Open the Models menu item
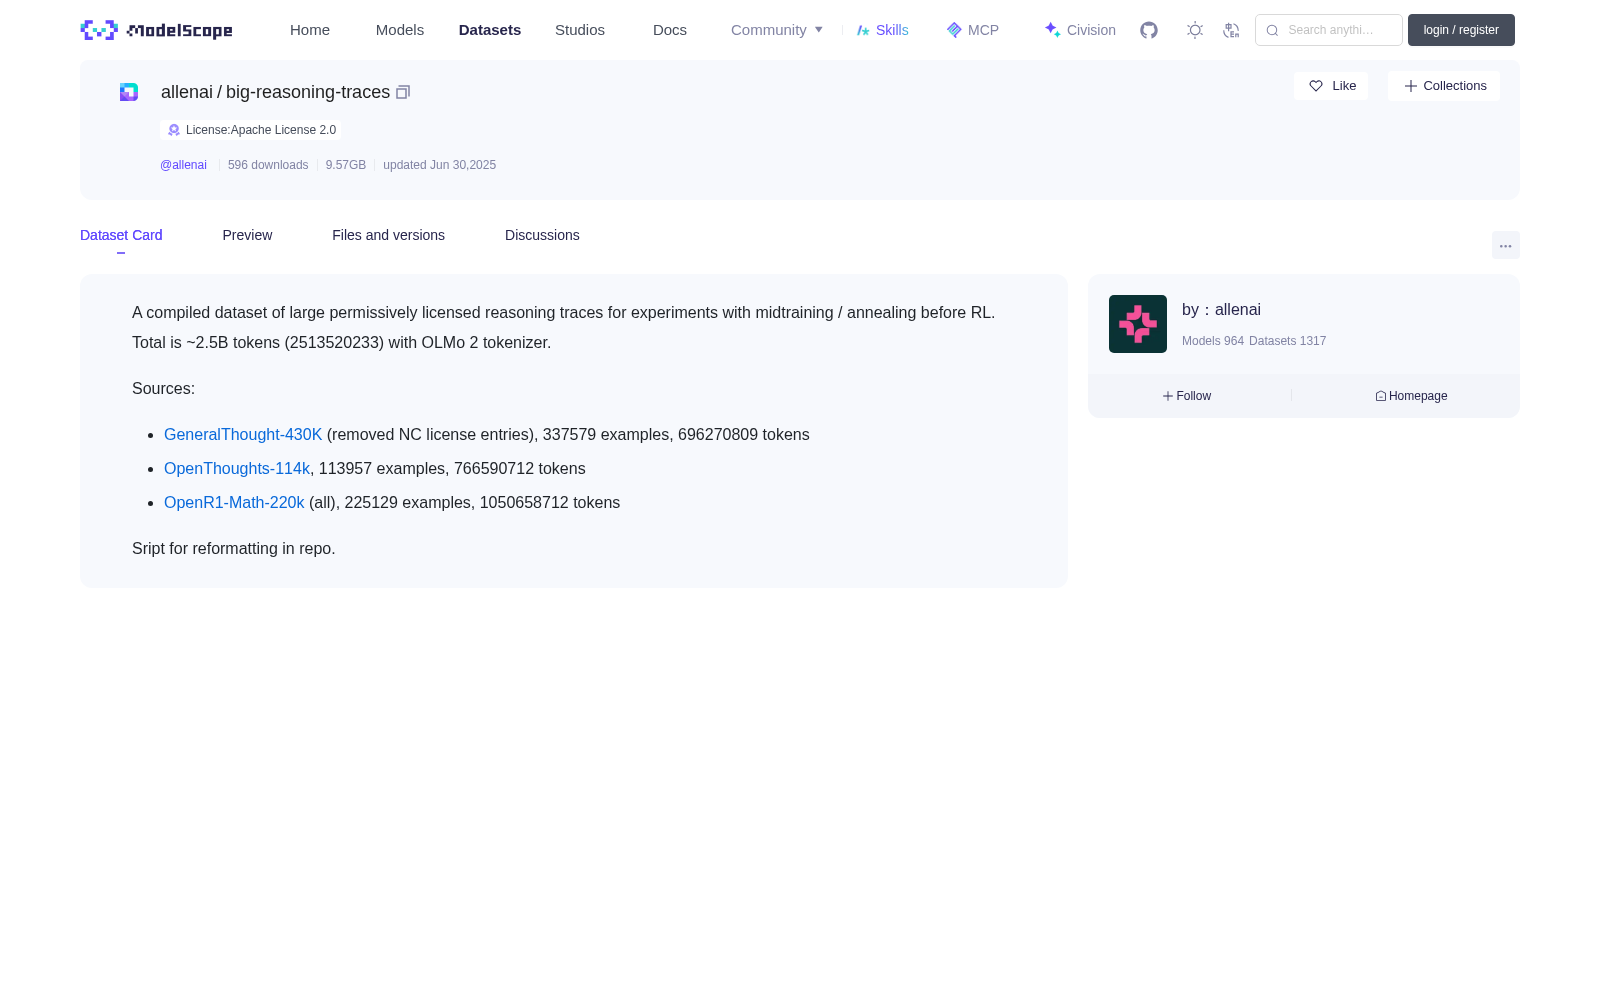Image resolution: width=1600 pixels, height=1000 pixels. 400,30
